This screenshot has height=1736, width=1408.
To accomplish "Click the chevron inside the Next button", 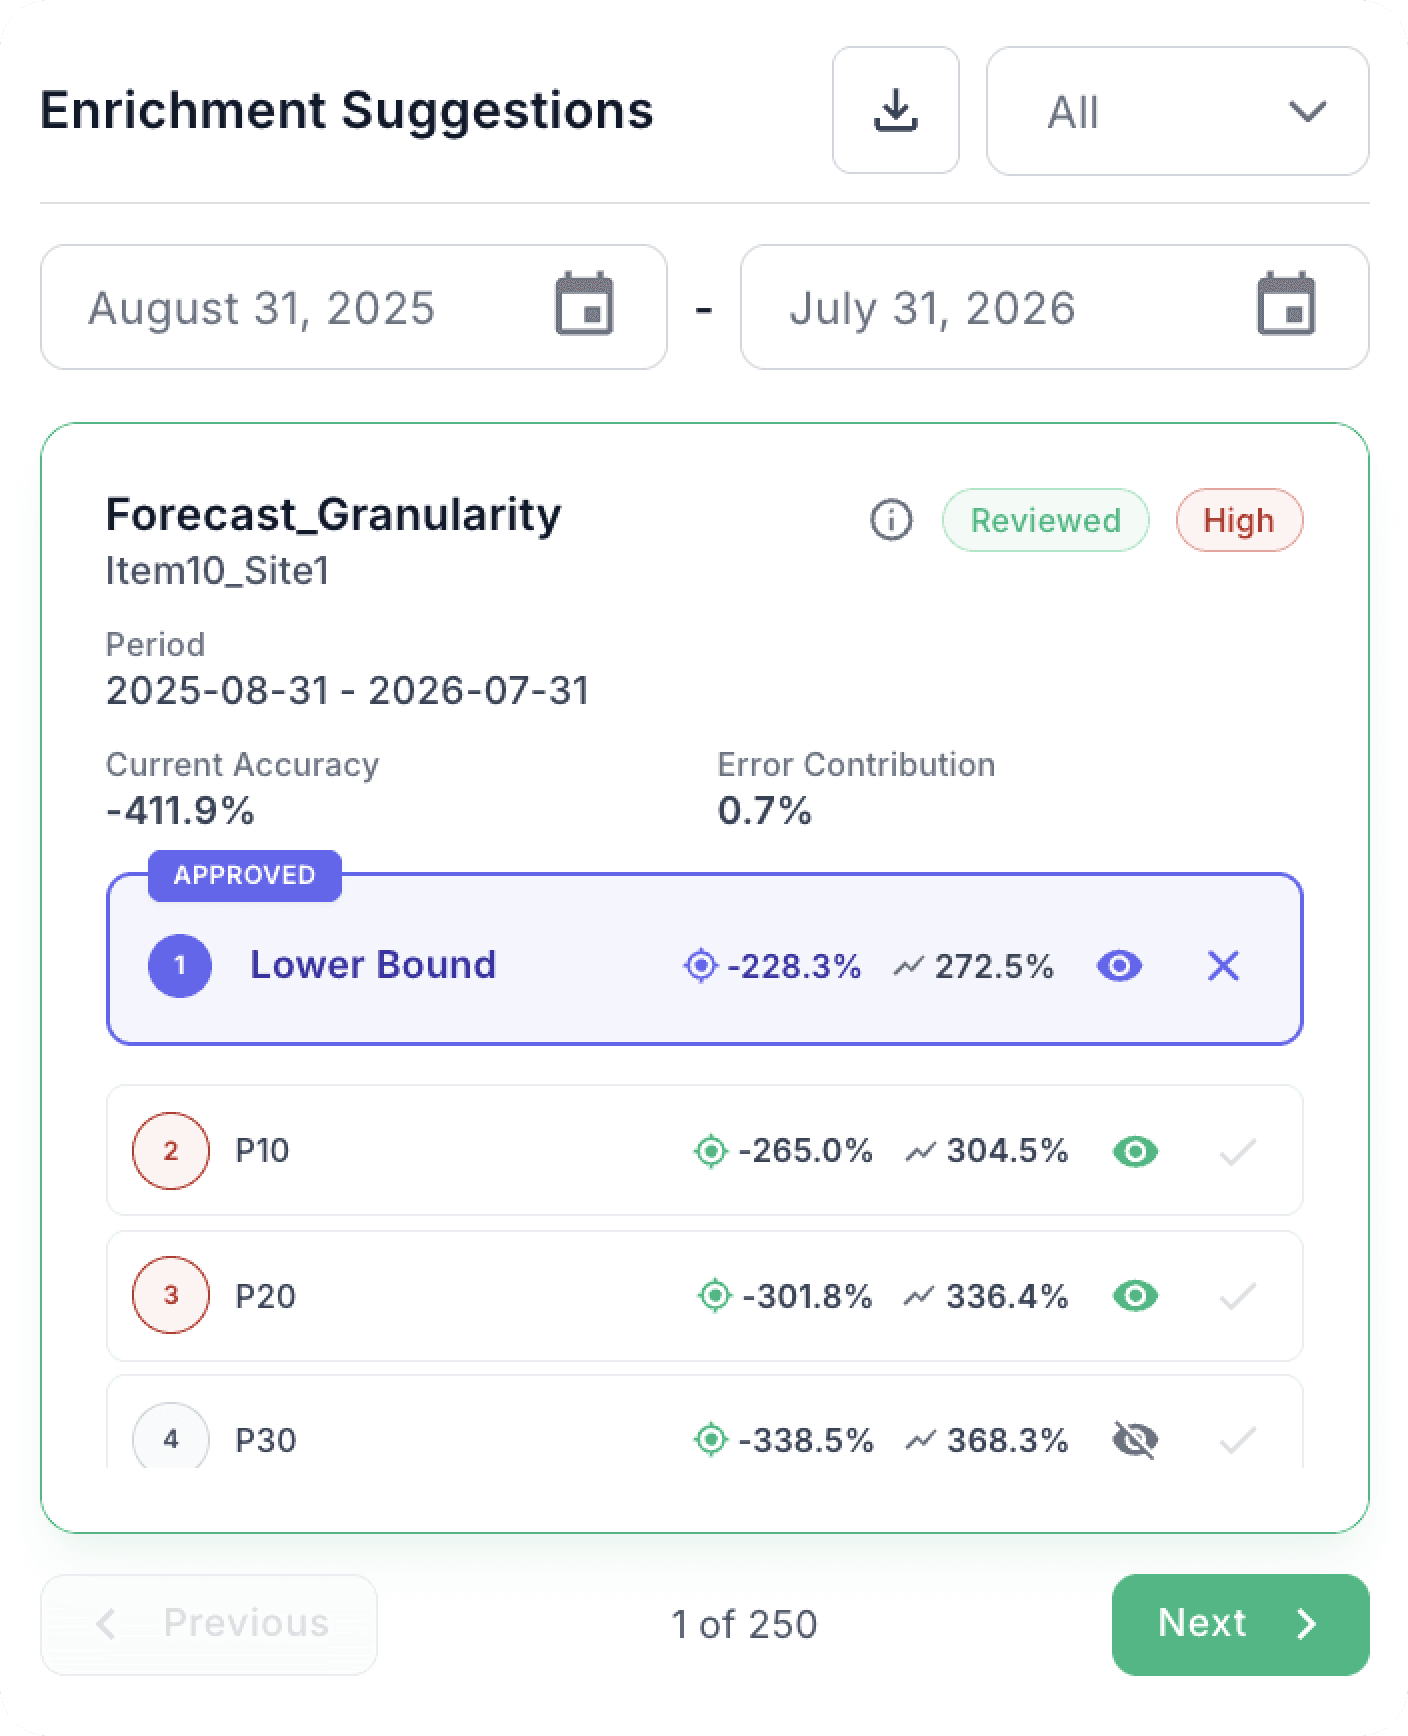I will pos(1306,1624).
